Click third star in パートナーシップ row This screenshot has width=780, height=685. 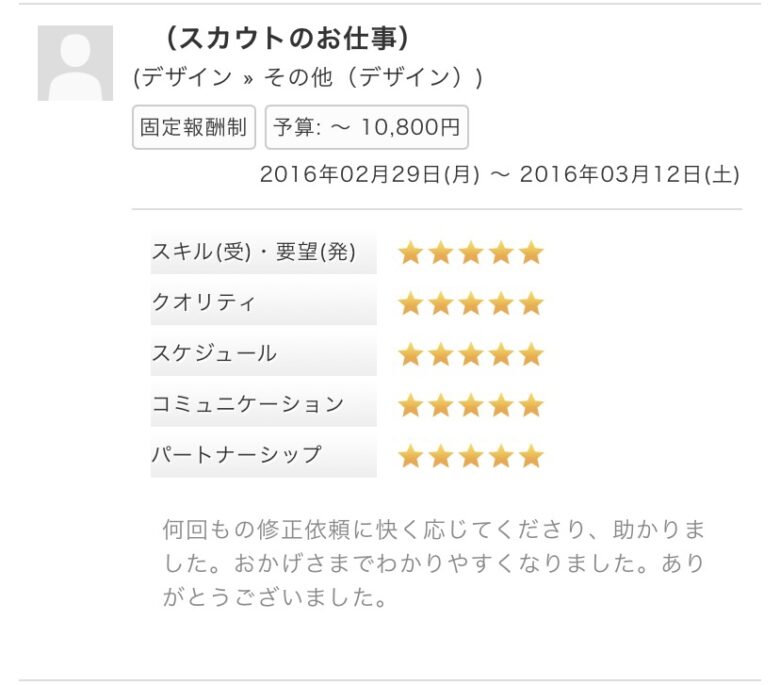point(470,456)
